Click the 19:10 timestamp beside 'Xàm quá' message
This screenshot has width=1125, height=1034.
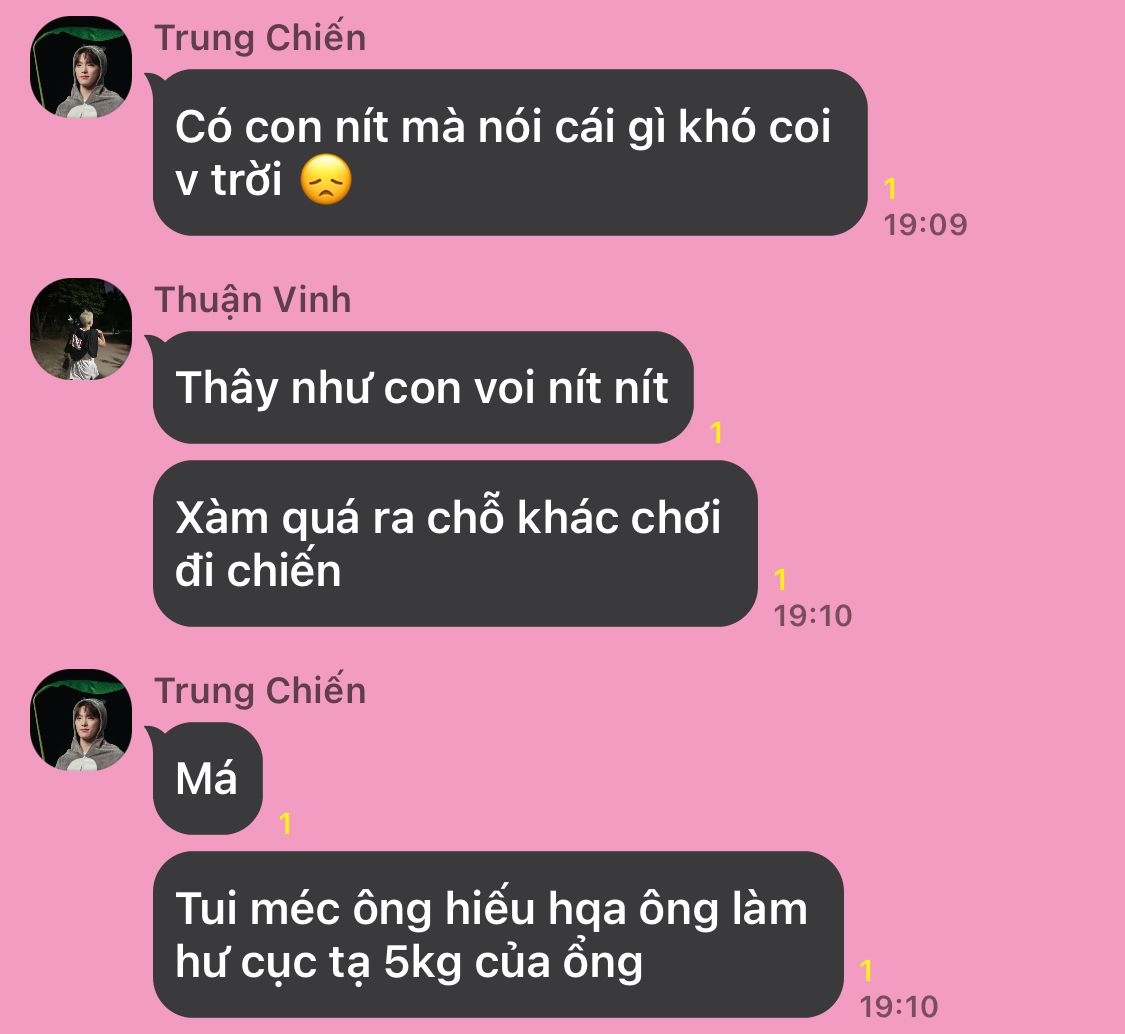[813, 616]
